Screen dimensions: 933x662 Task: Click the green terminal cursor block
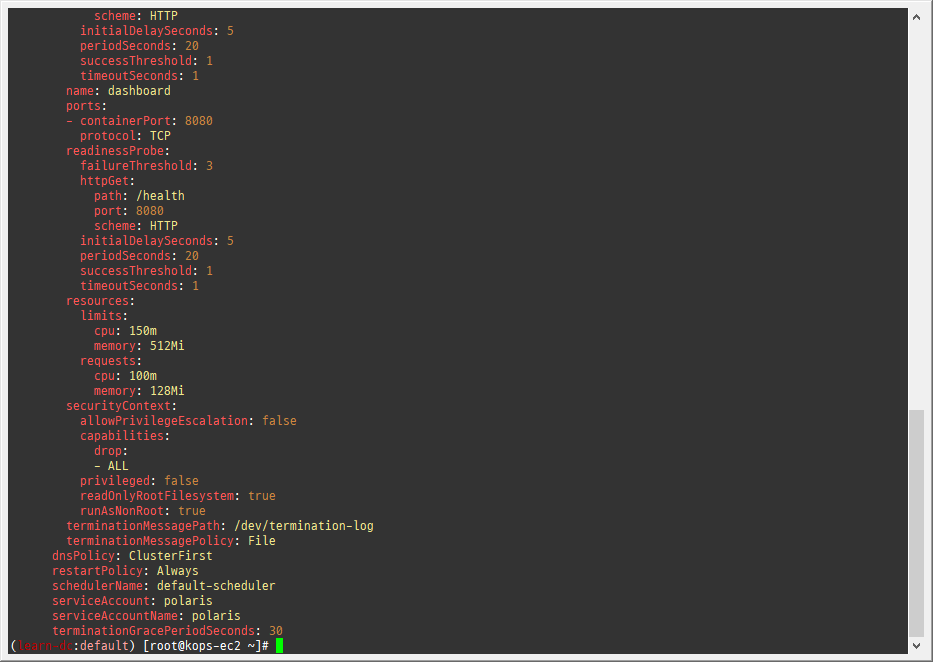[279, 645]
